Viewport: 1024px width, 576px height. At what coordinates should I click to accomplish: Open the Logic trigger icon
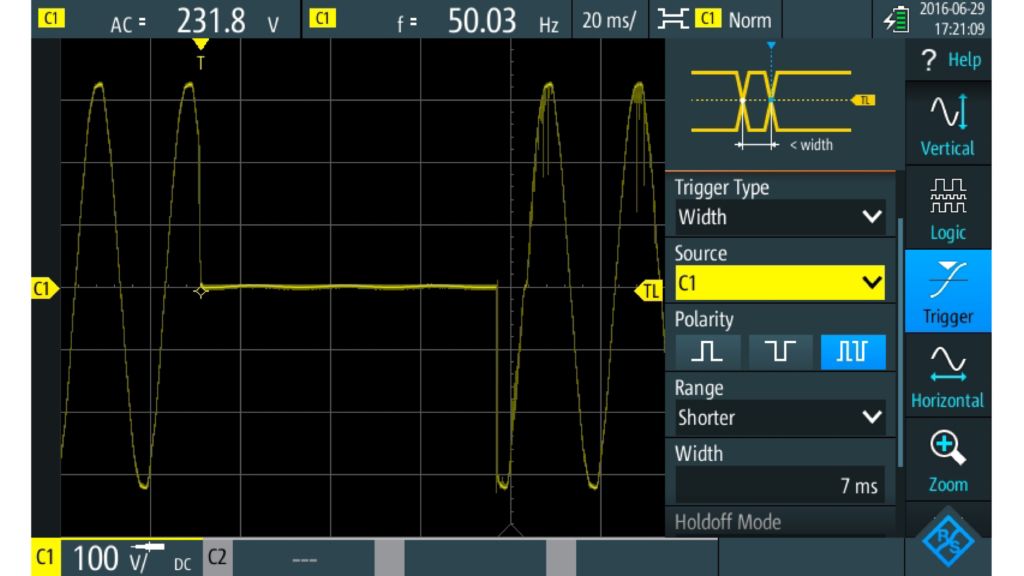point(946,205)
